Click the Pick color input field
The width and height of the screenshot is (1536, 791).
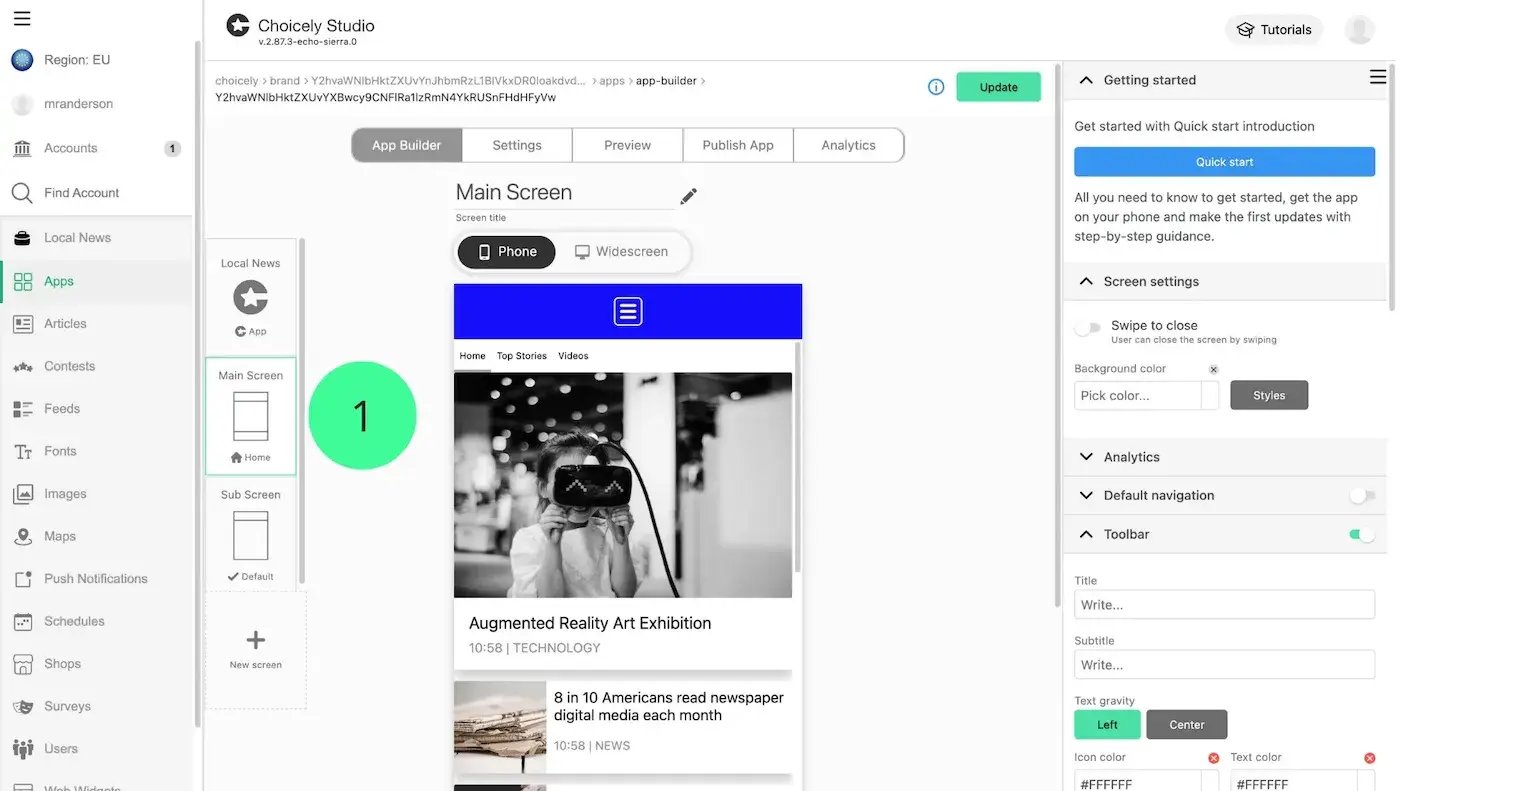click(x=1137, y=396)
